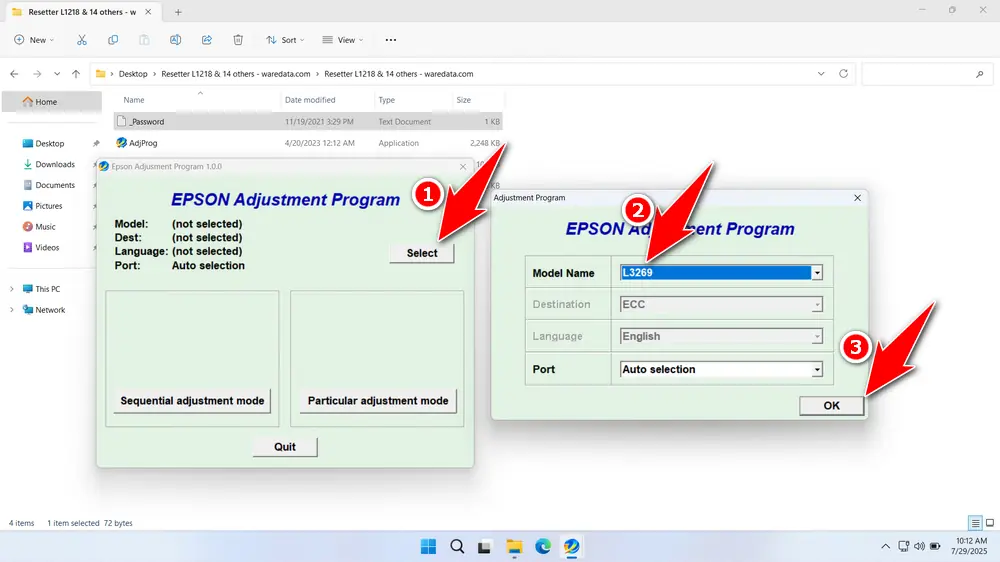Open File Explorer from taskbar

click(x=514, y=547)
